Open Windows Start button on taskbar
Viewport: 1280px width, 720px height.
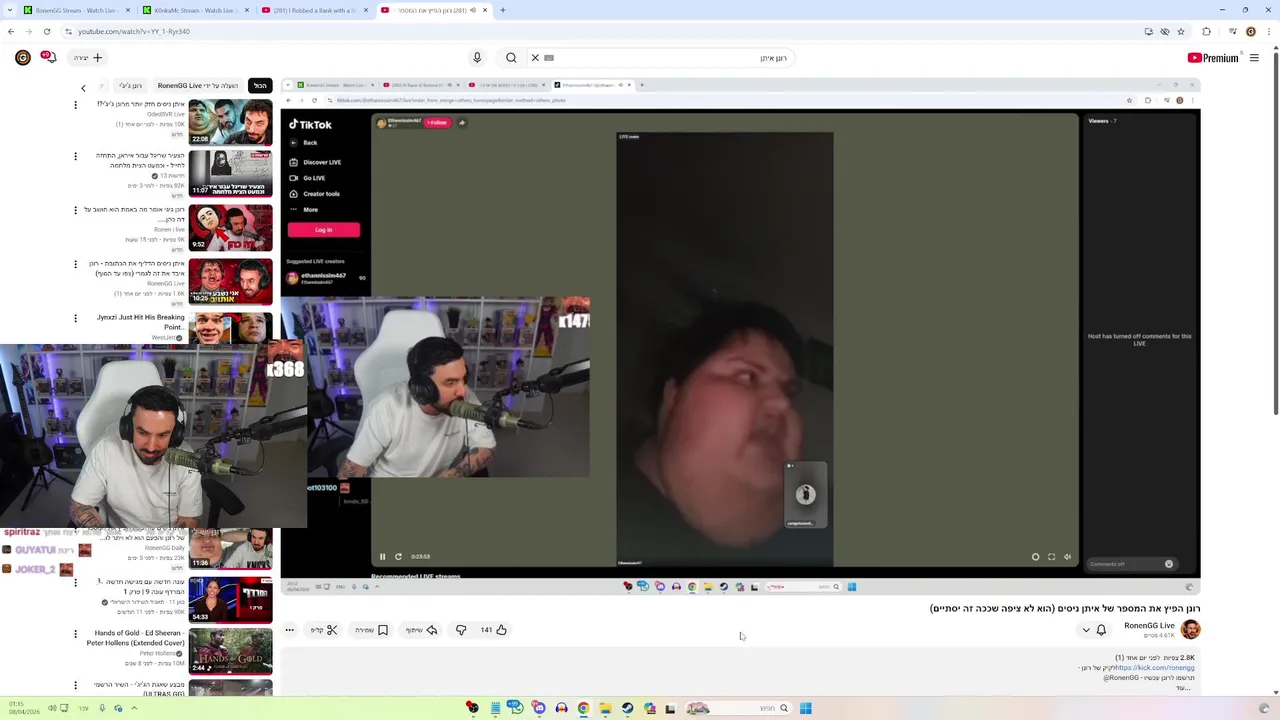(805, 708)
